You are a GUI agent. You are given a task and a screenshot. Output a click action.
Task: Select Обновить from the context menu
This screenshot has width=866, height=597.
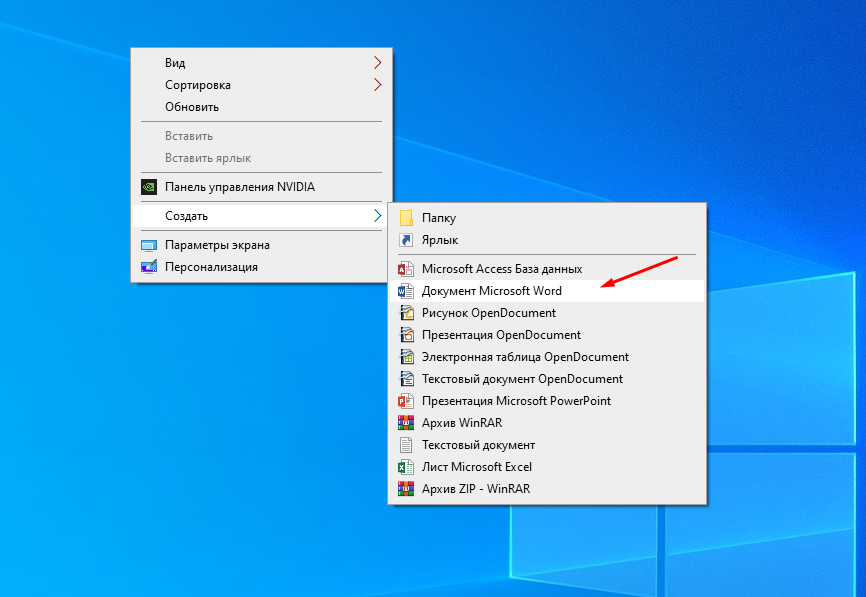[192, 107]
